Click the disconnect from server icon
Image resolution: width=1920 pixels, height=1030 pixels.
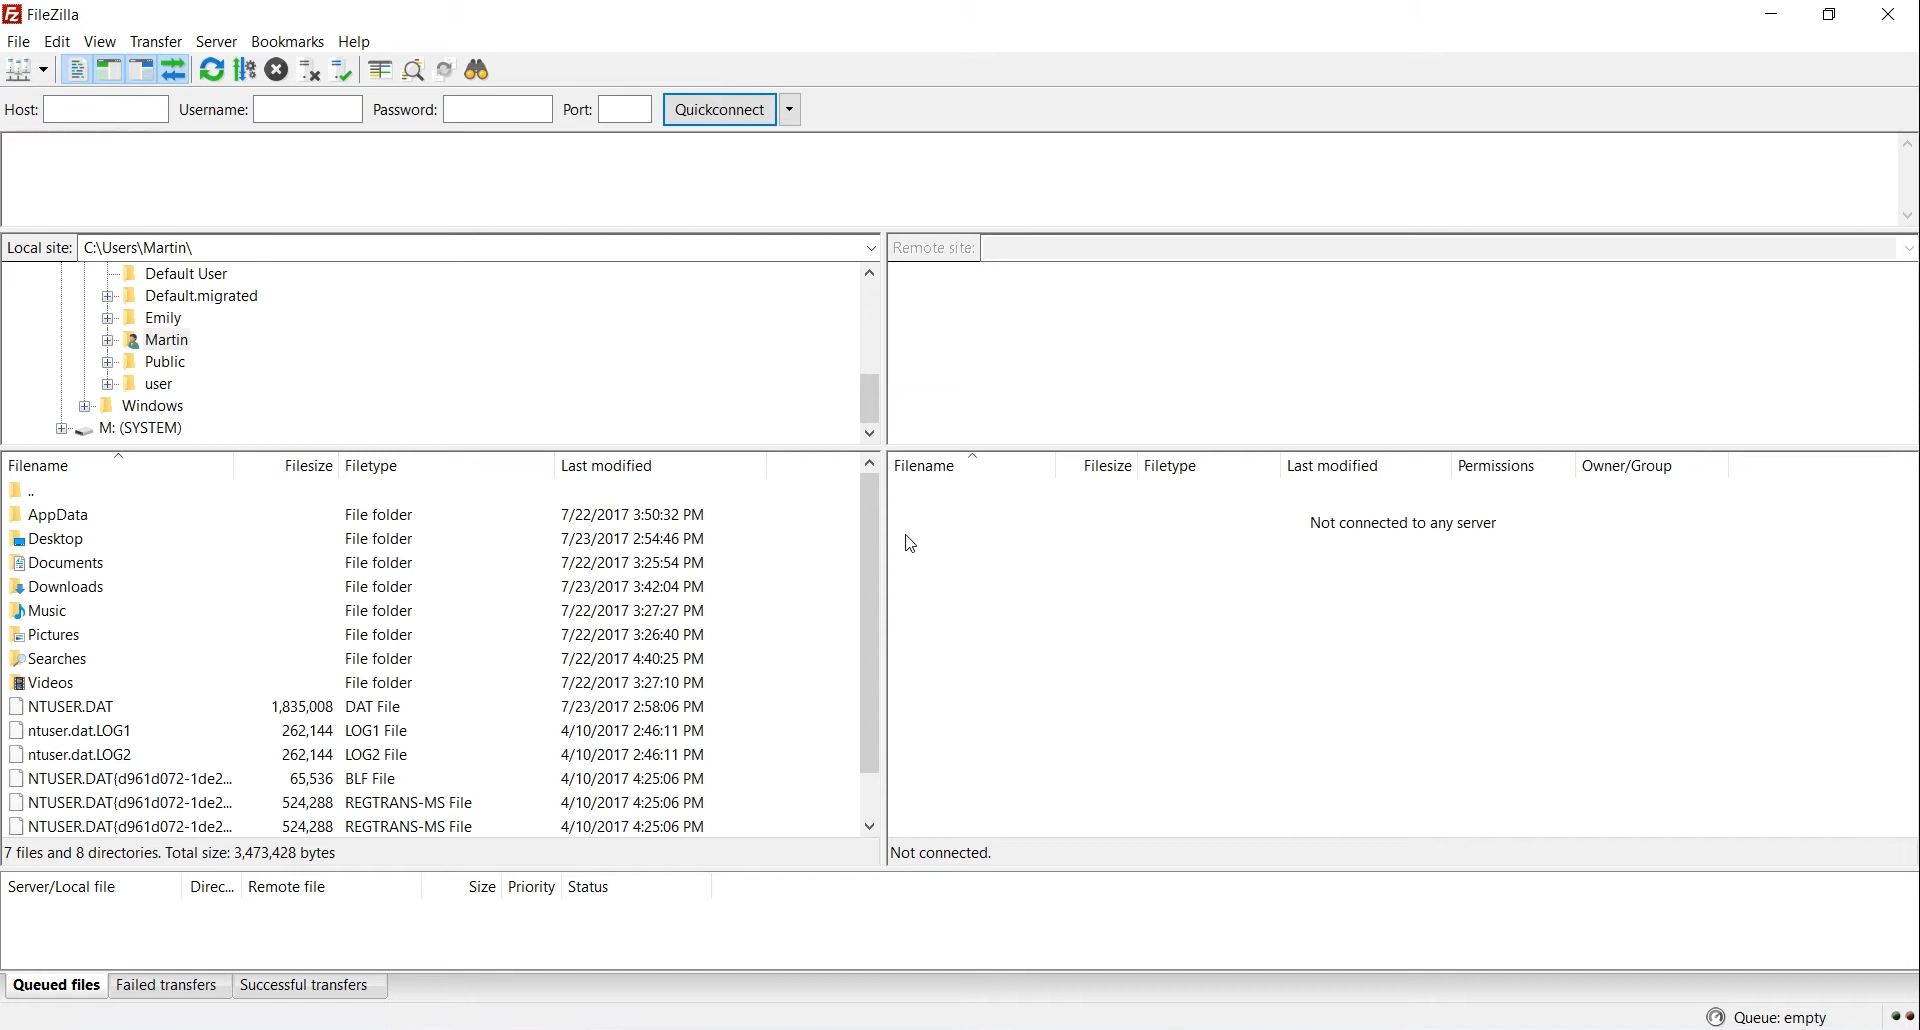(x=310, y=70)
